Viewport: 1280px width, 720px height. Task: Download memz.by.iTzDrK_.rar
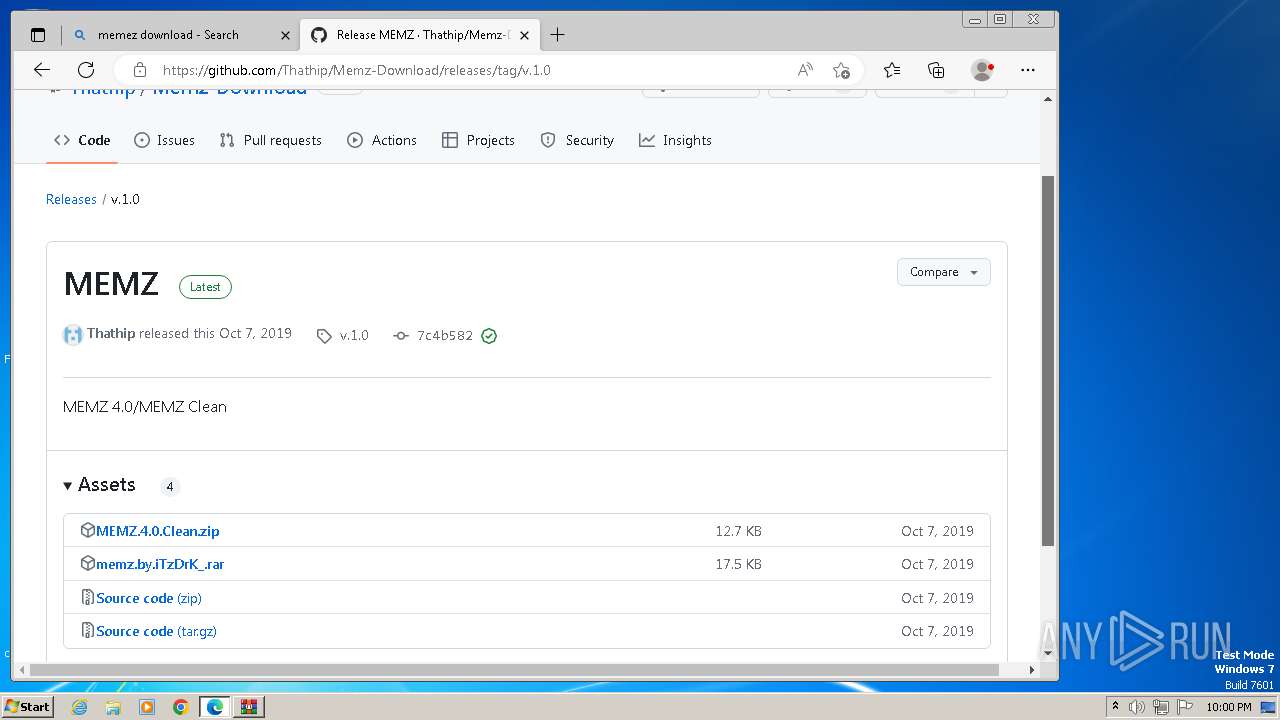tap(160, 564)
